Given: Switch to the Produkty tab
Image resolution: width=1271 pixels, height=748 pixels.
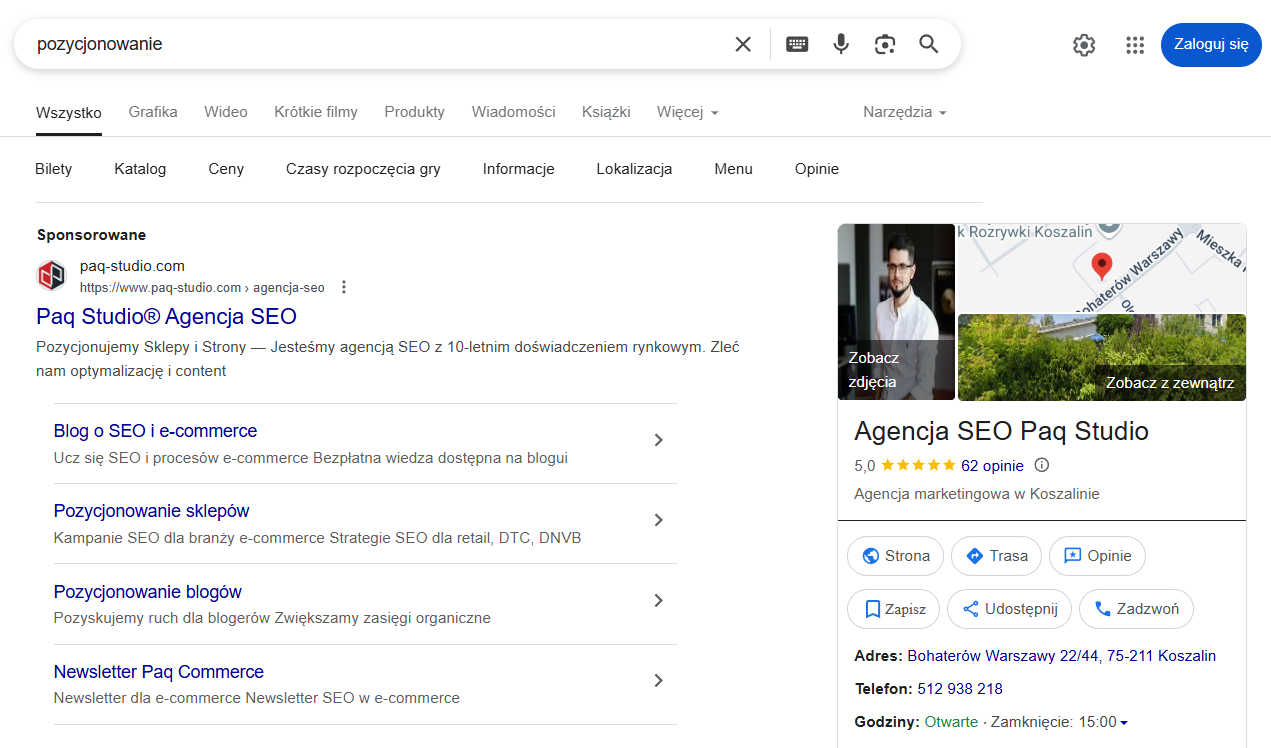Looking at the screenshot, I should 415,112.
